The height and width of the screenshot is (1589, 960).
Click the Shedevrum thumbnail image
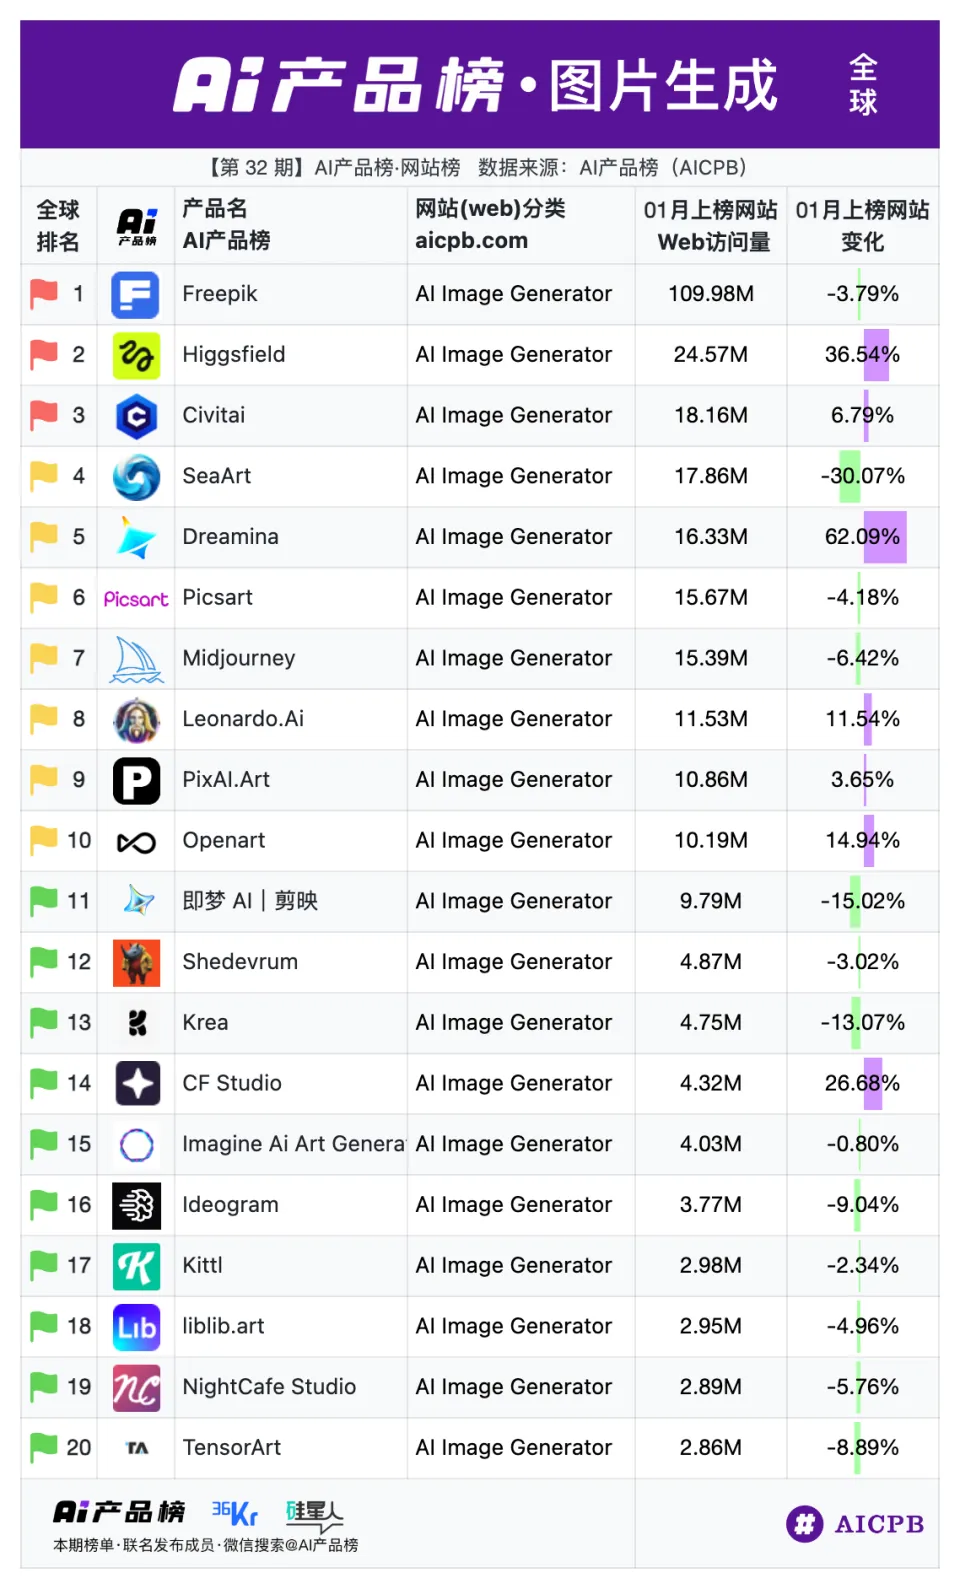(136, 963)
